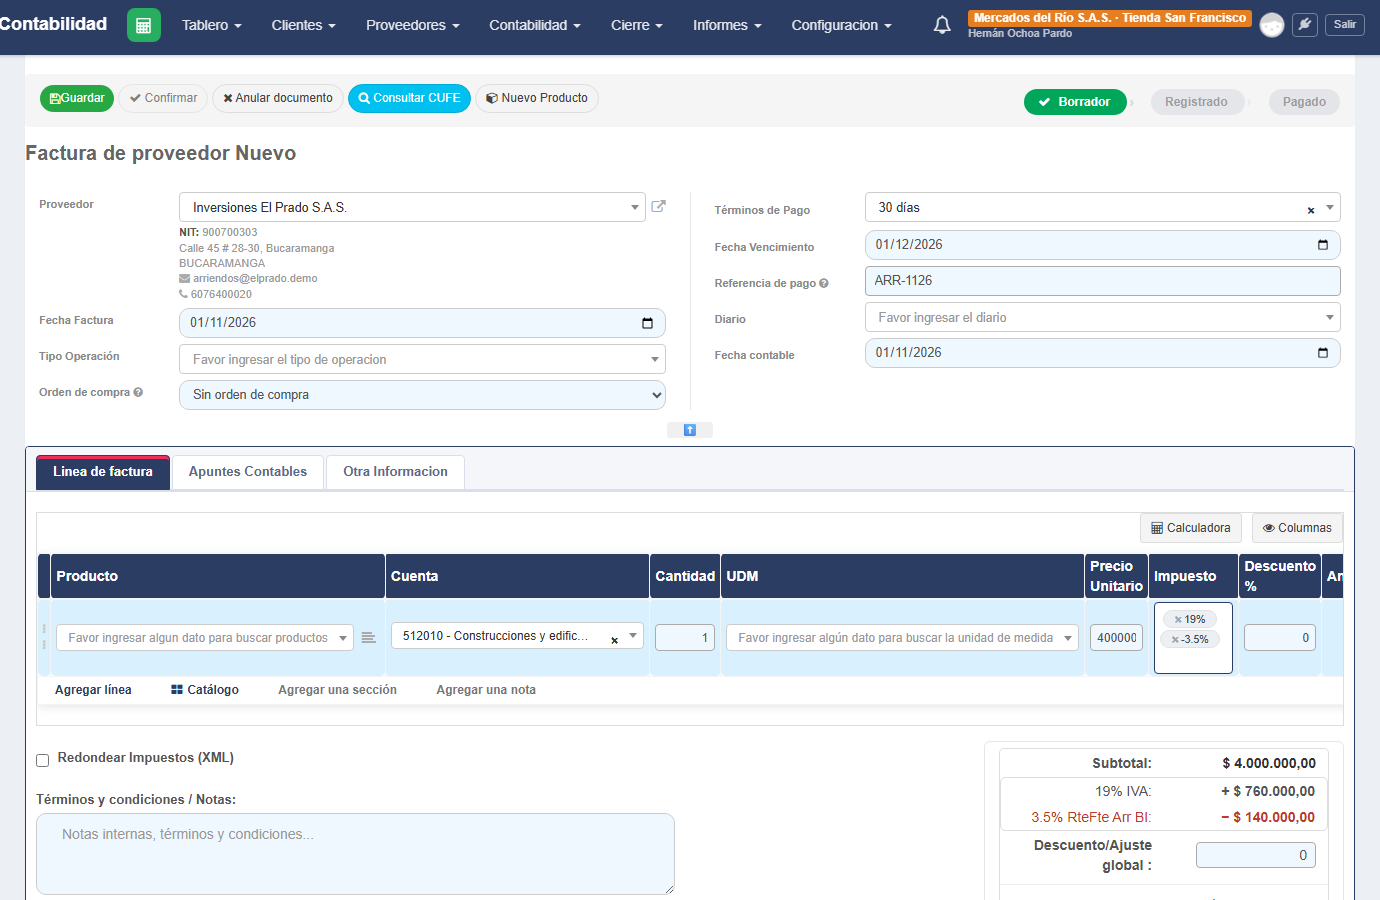Screen dimensions: 1380x900
Task: Open the user avatar in the header
Action: [1272, 25]
